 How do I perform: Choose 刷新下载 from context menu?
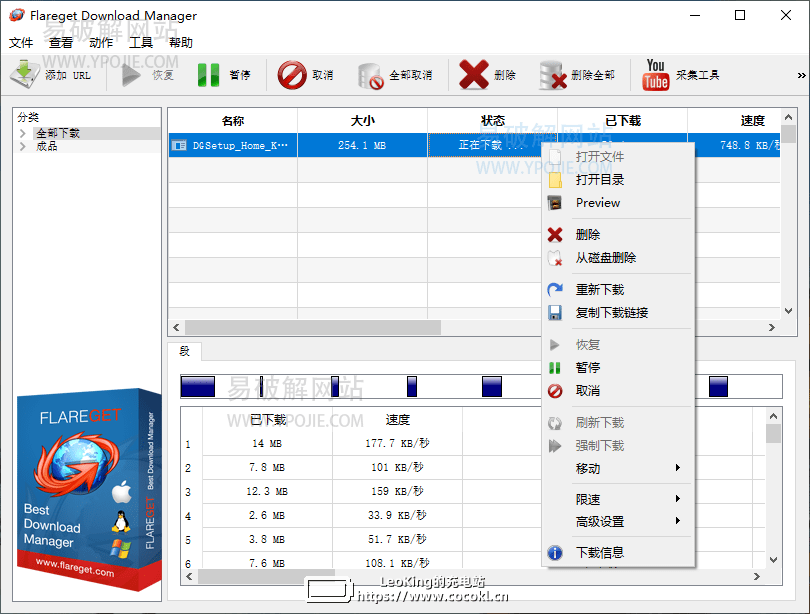point(600,423)
